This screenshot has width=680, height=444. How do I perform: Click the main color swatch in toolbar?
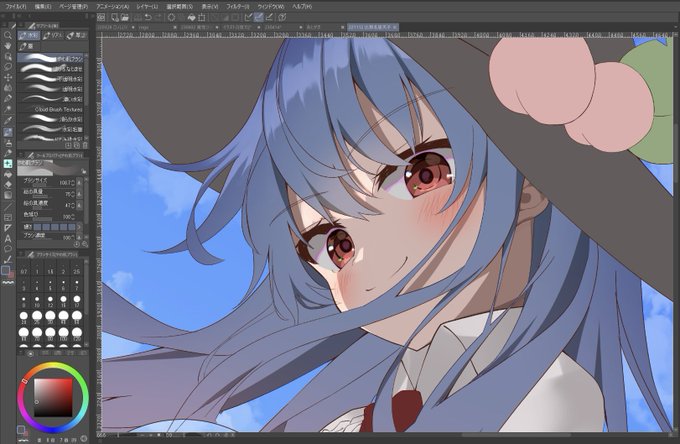[5, 270]
